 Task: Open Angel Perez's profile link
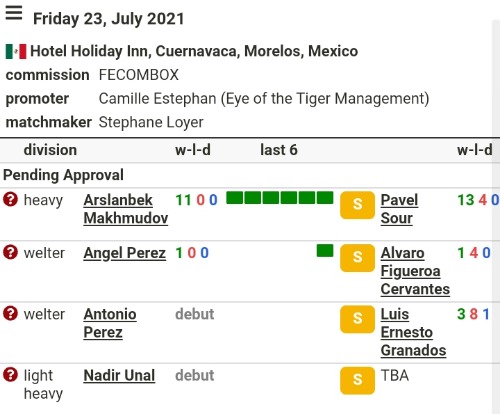click(125, 253)
